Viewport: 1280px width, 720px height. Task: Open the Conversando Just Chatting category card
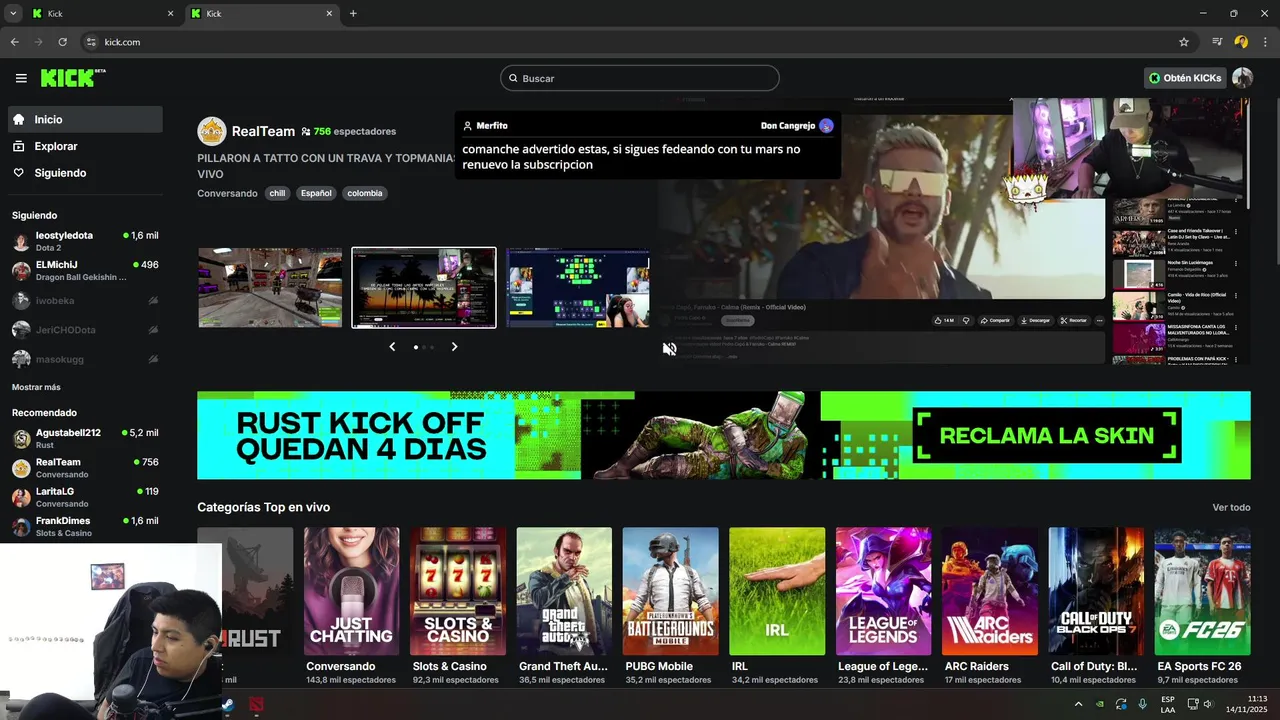tap(351, 591)
